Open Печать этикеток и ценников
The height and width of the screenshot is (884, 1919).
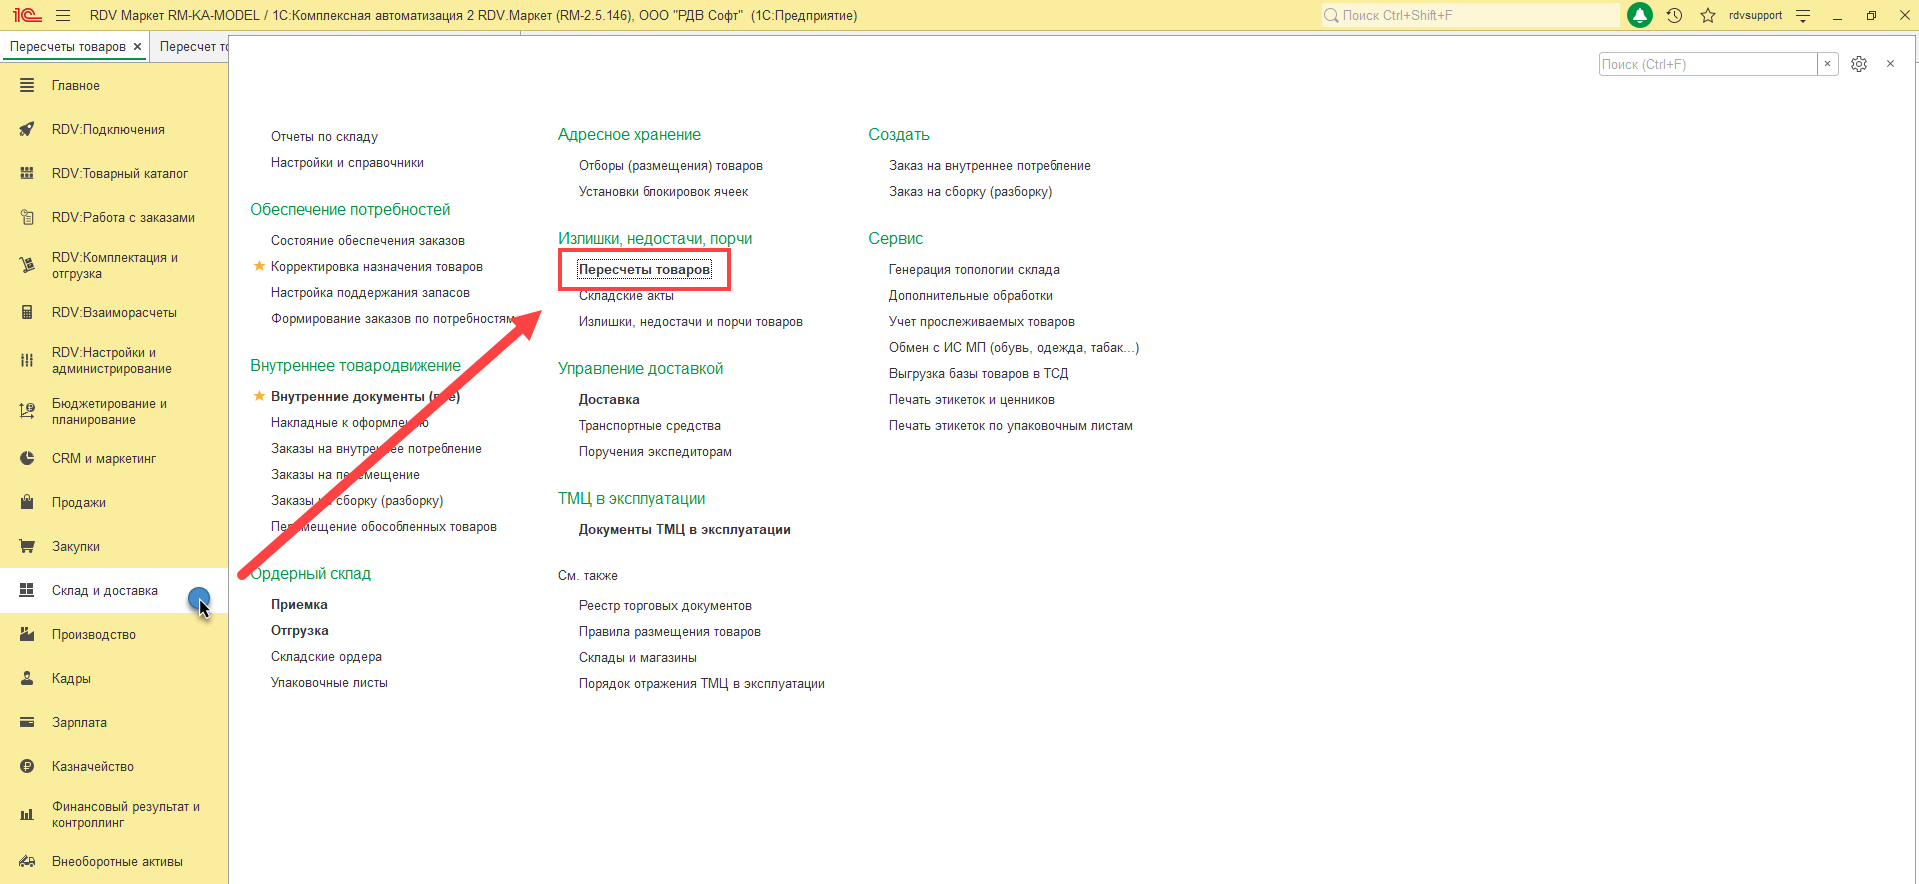[971, 400]
